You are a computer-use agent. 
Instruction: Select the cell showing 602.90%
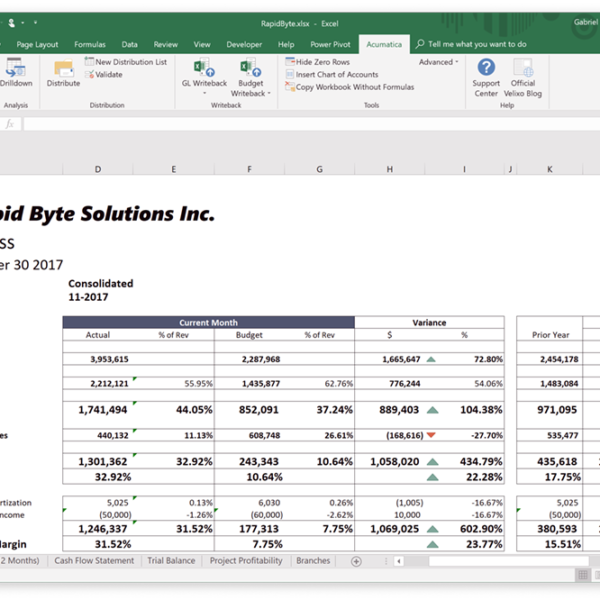tap(464, 529)
